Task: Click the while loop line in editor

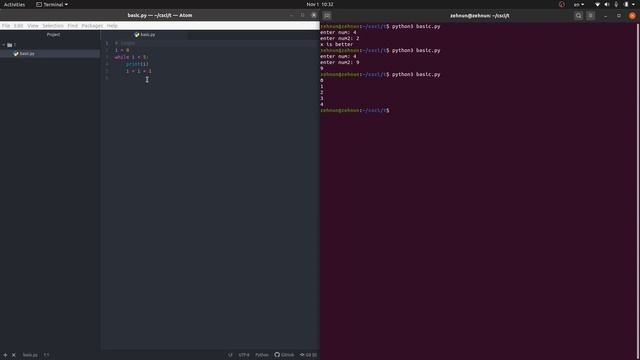Action: click(x=131, y=57)
